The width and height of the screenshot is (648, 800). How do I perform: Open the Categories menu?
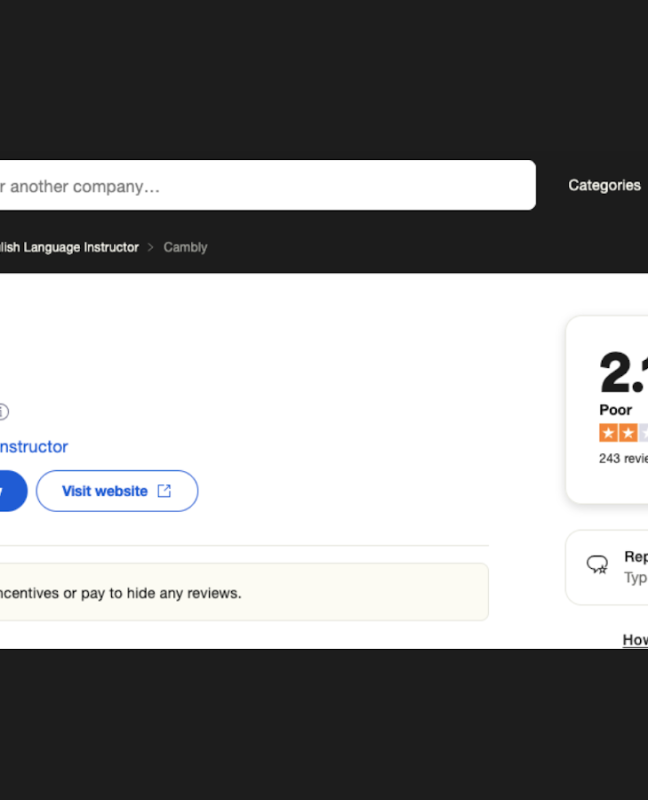pos(605,185)
